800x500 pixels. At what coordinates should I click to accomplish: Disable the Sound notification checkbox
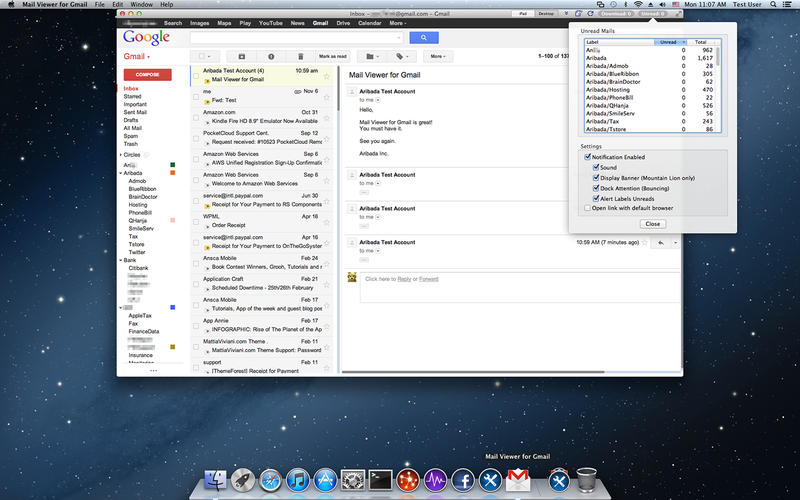596,167
